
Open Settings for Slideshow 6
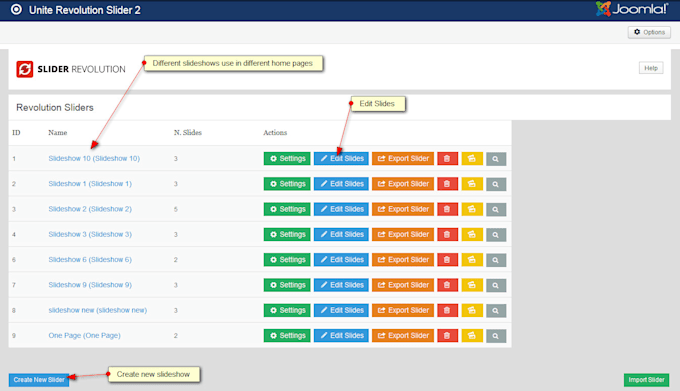coord(287,260)
